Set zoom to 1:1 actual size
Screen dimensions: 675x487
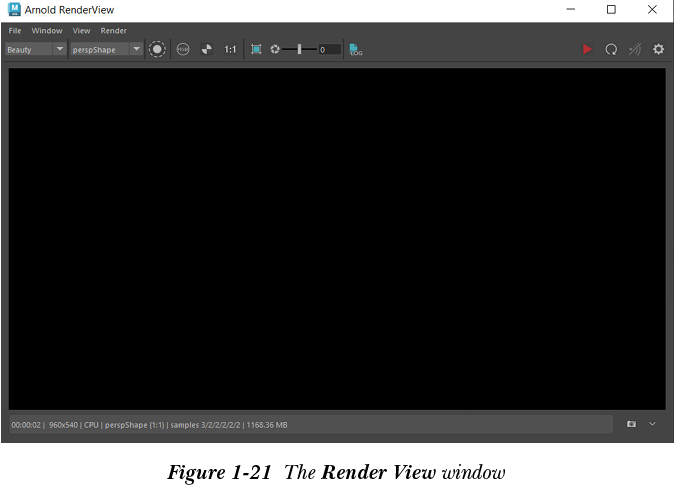coord(231,49)
